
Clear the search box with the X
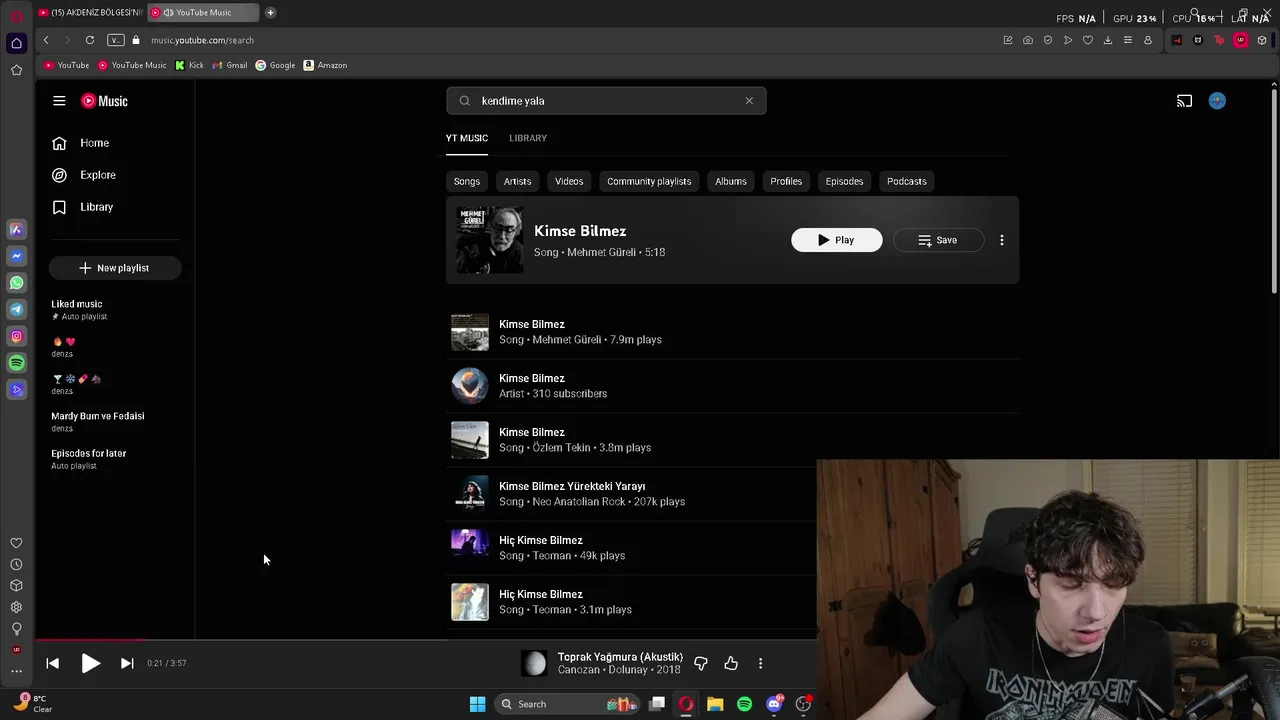point(749,101)
